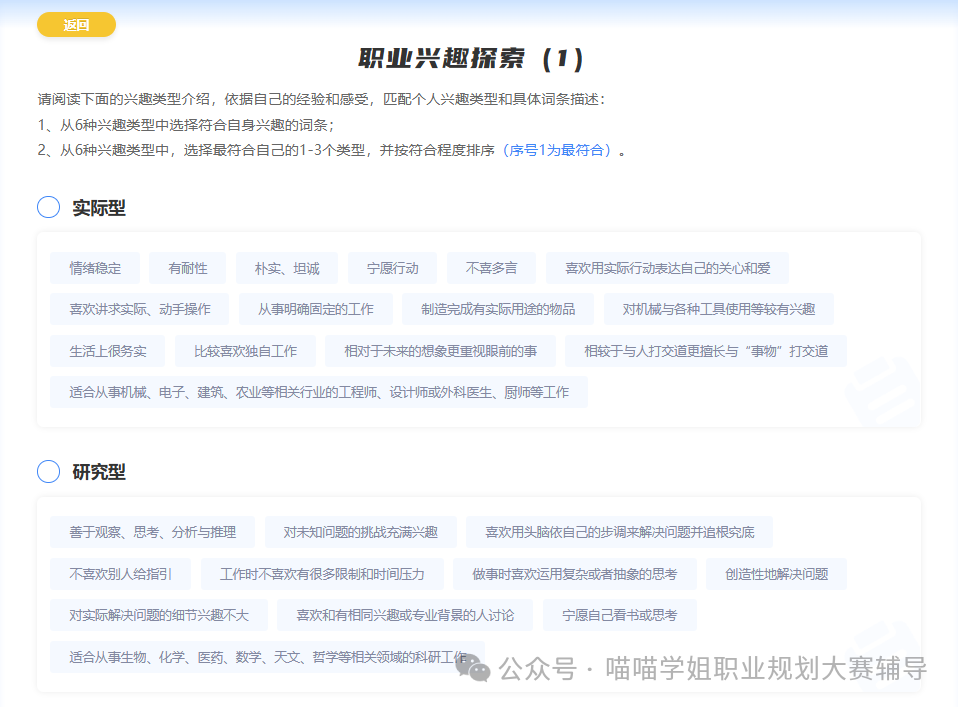Choose the 从事明确固定的工作 tag
The height and width of the screenshot is (707, 958).
(316, 309)
